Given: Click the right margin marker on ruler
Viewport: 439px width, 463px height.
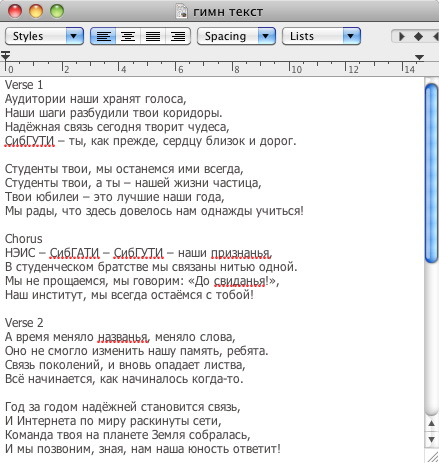Looking at the screenshot, I should pyautogui.click(x=419, y=58).
